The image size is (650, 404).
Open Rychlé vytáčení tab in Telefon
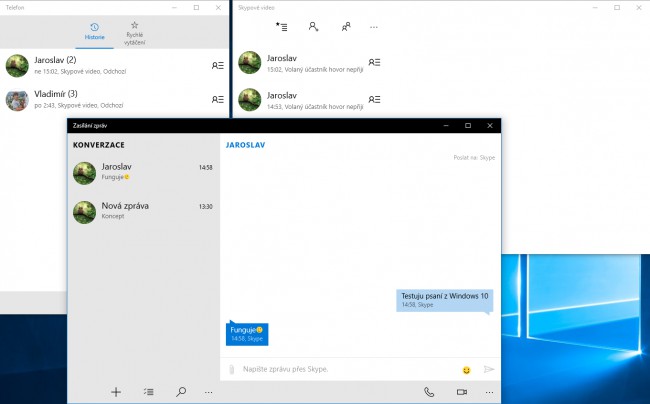coord(134,32)
